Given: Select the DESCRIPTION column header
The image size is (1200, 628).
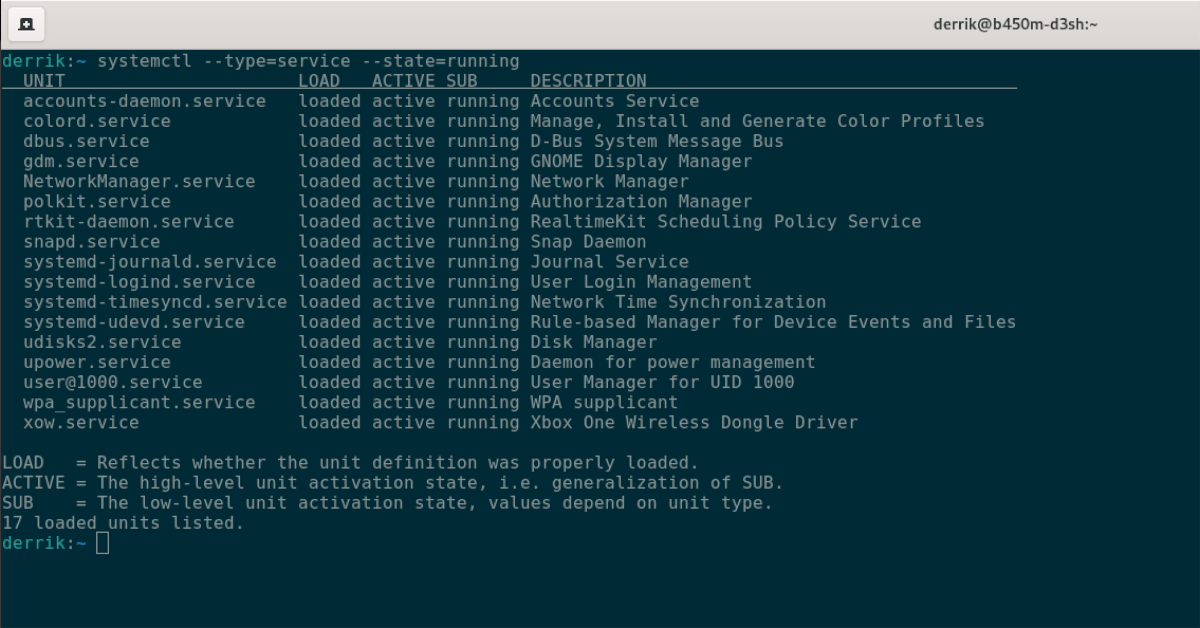Looking at the screenshot, I should [588, 81].
